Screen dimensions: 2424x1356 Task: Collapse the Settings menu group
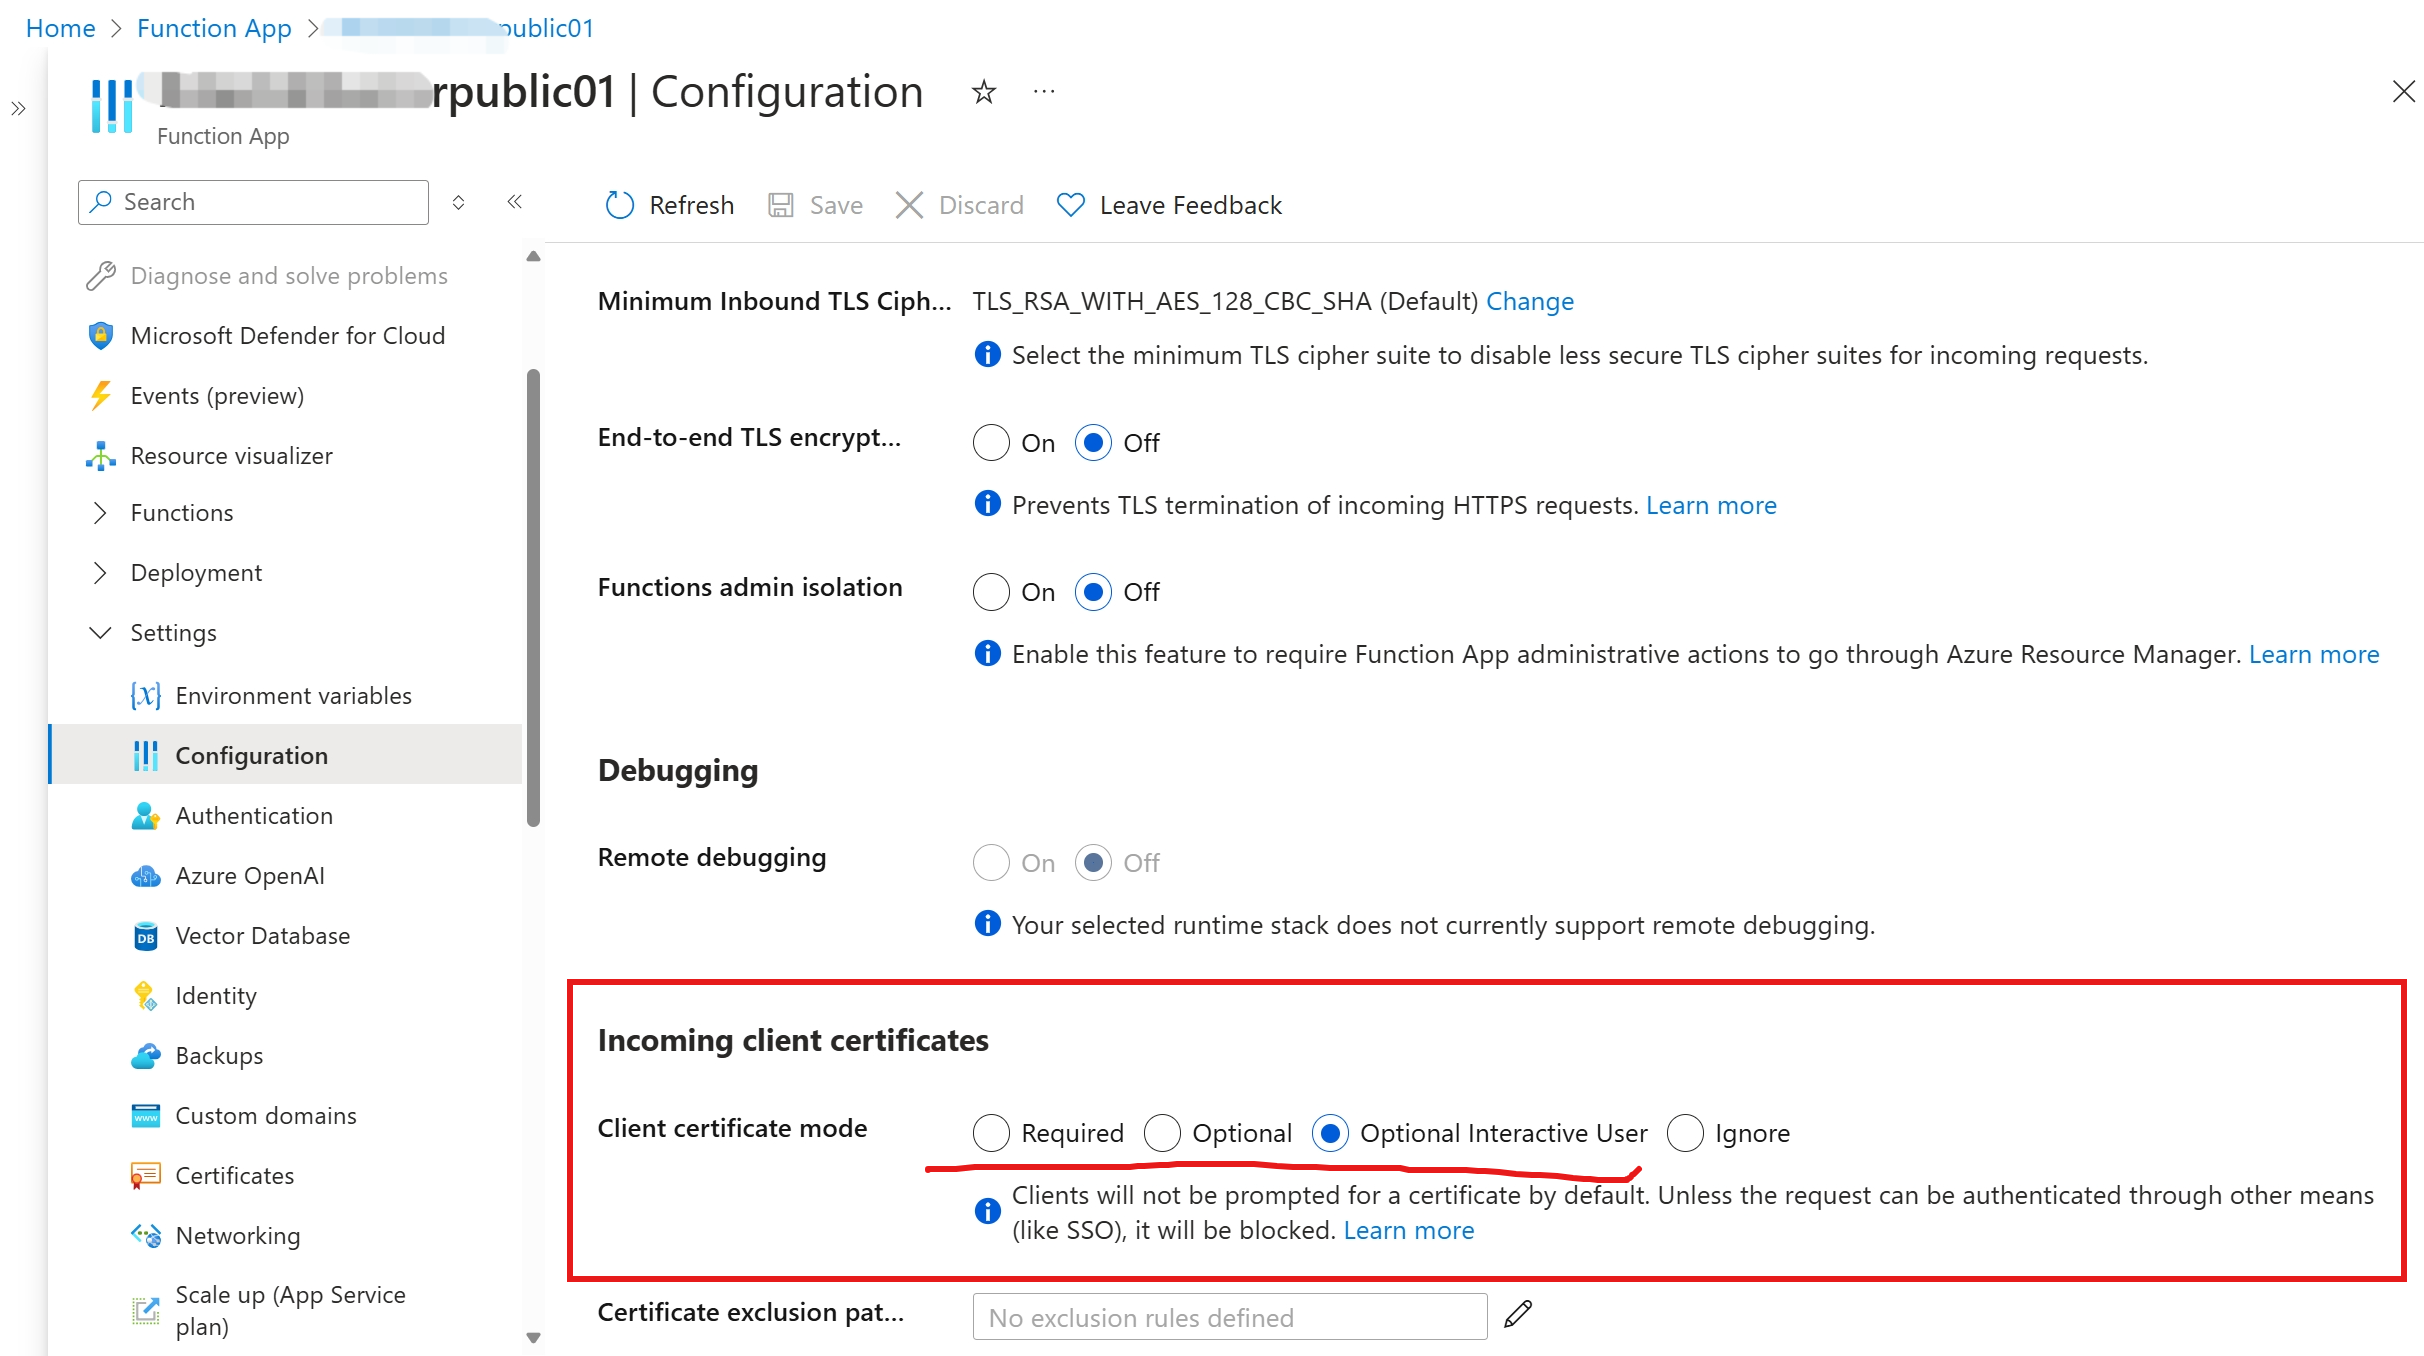coord(100,633)
